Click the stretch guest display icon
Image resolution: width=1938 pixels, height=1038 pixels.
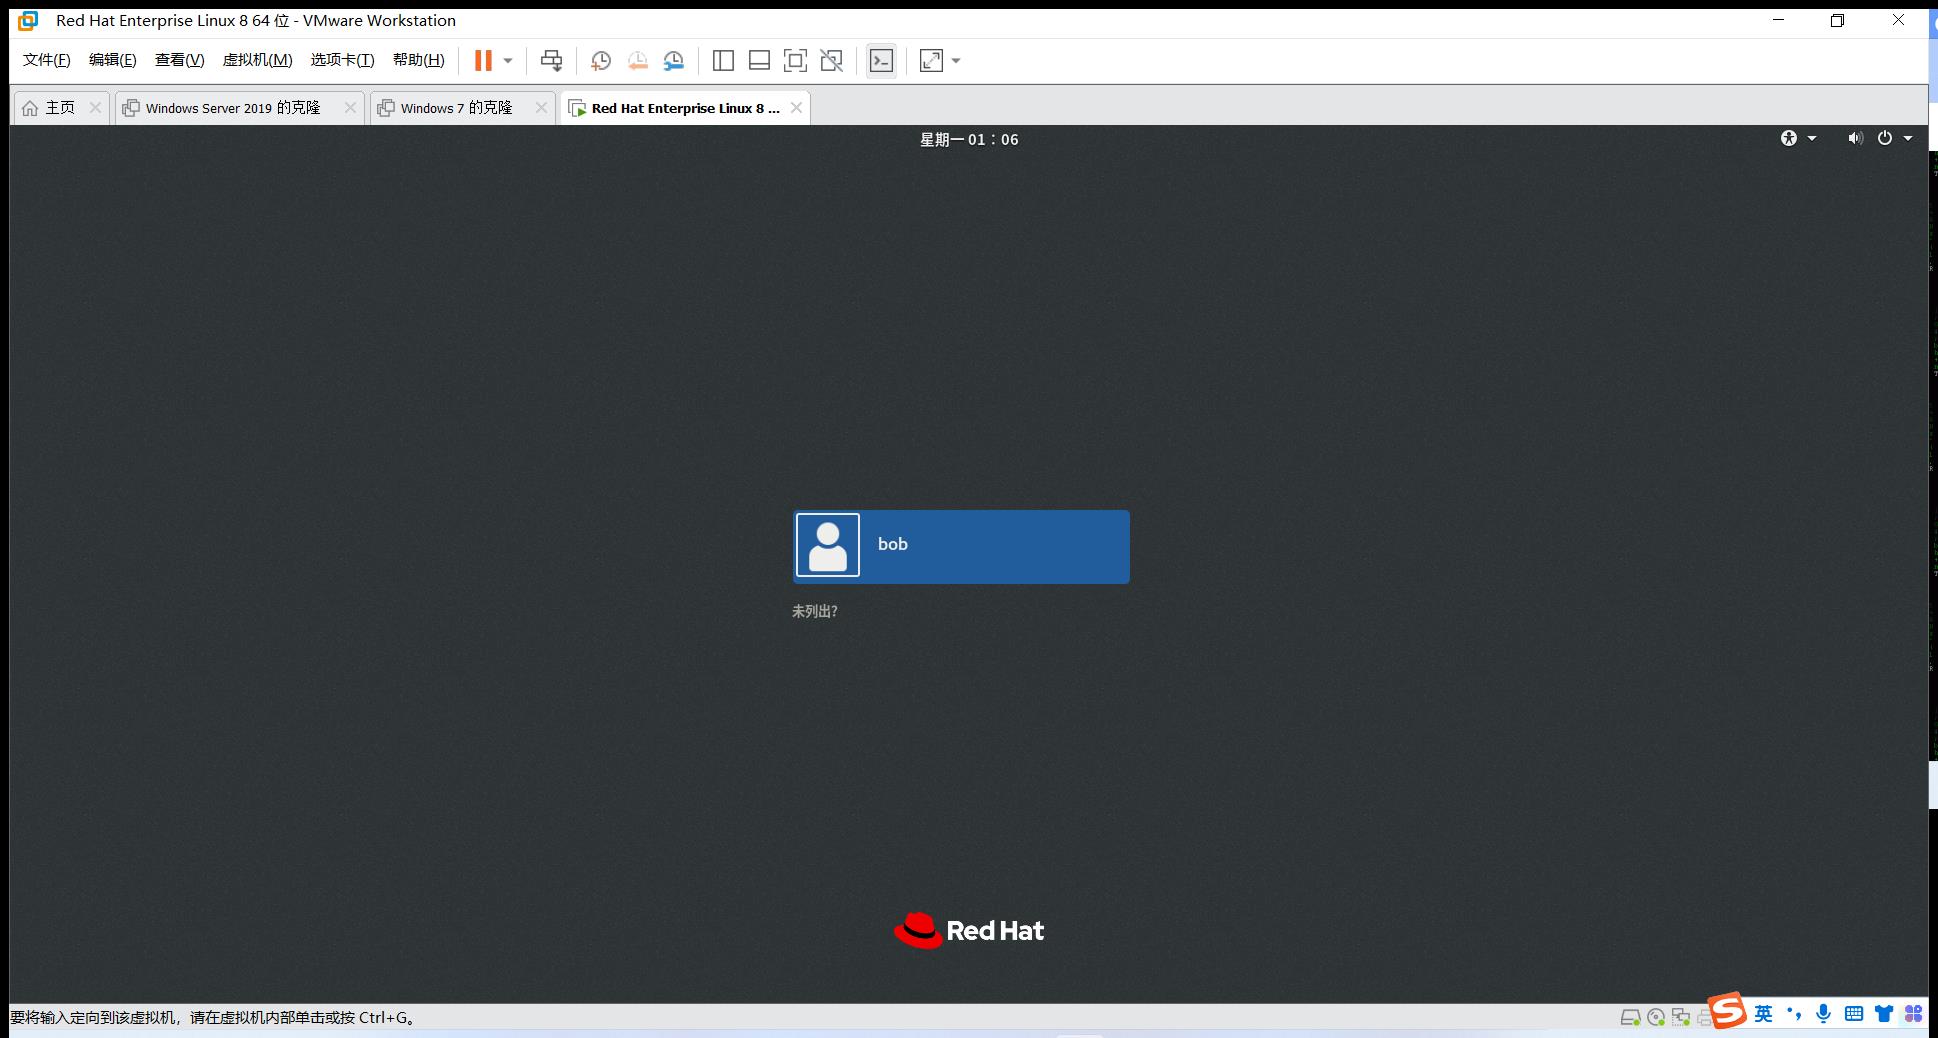[x=931, y=61]
